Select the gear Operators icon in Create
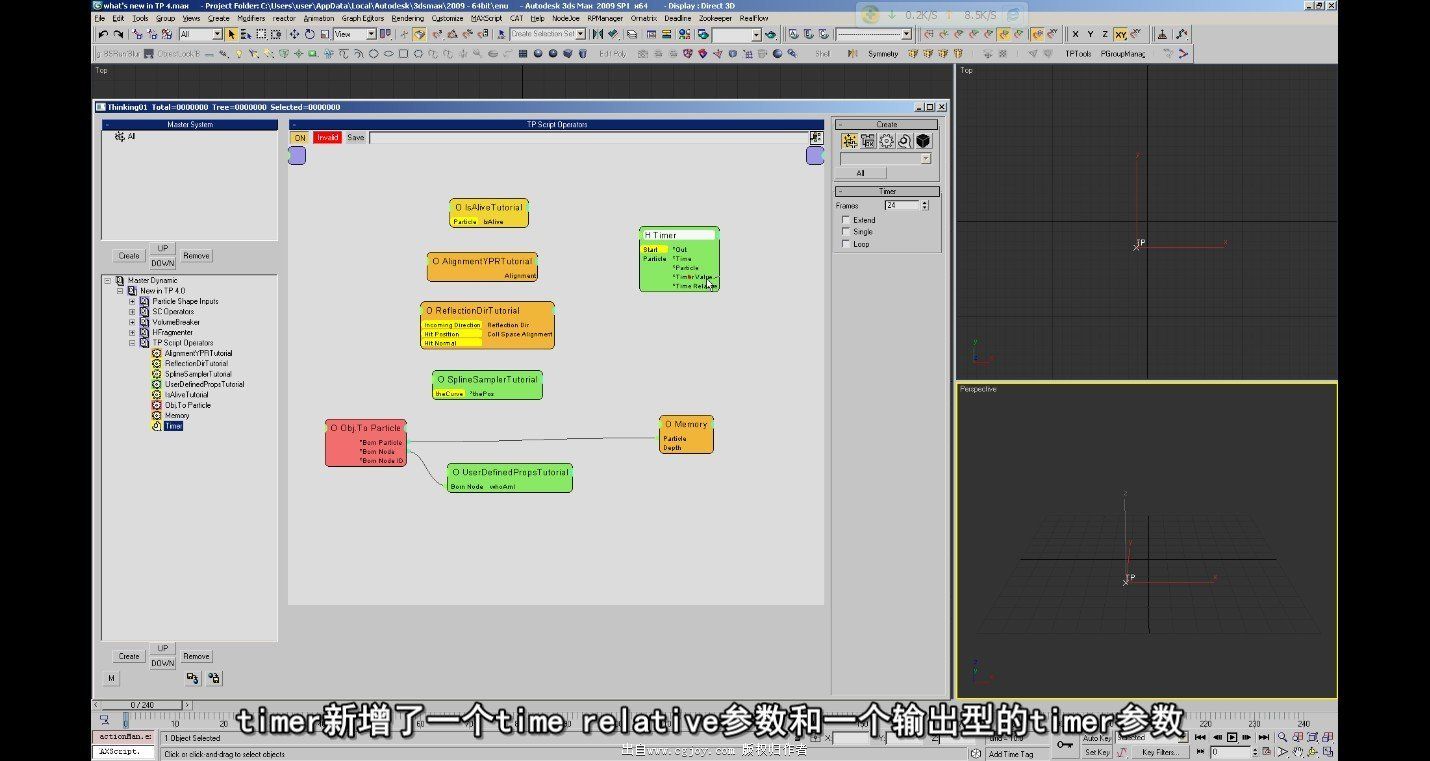Screen dimensions: 1430x761 pos(886,141)
